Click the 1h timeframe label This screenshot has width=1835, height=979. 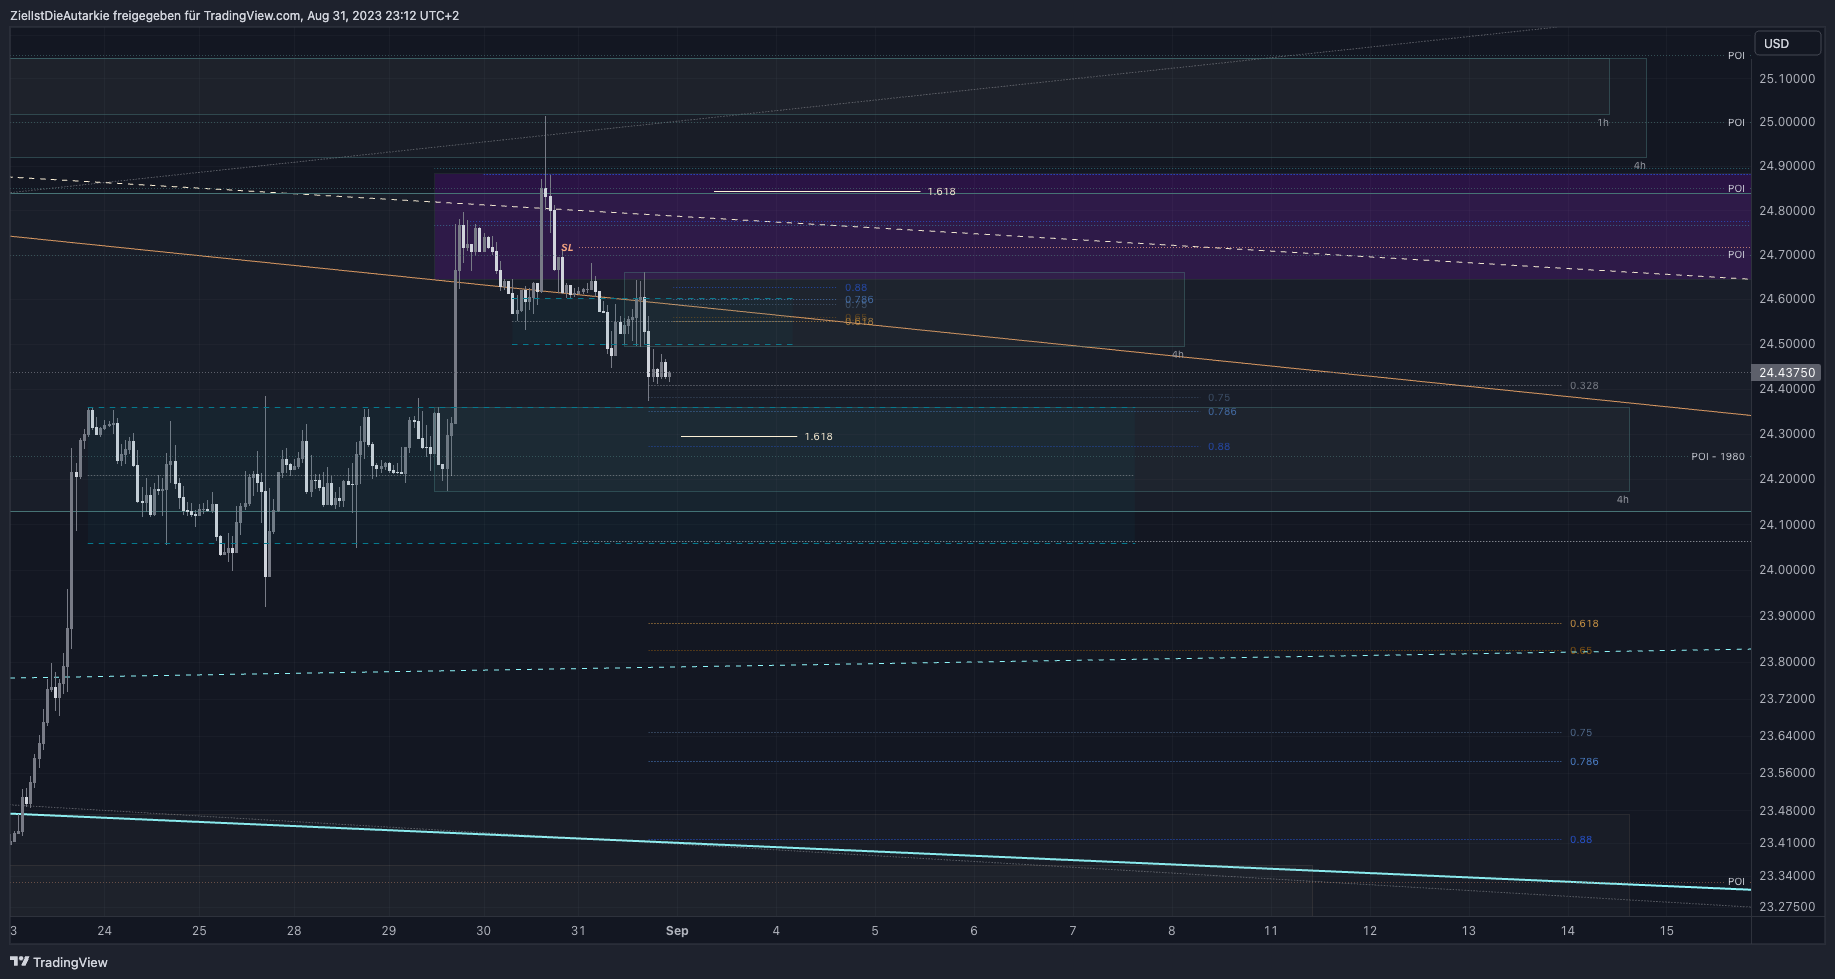(x=1603, y=122)
